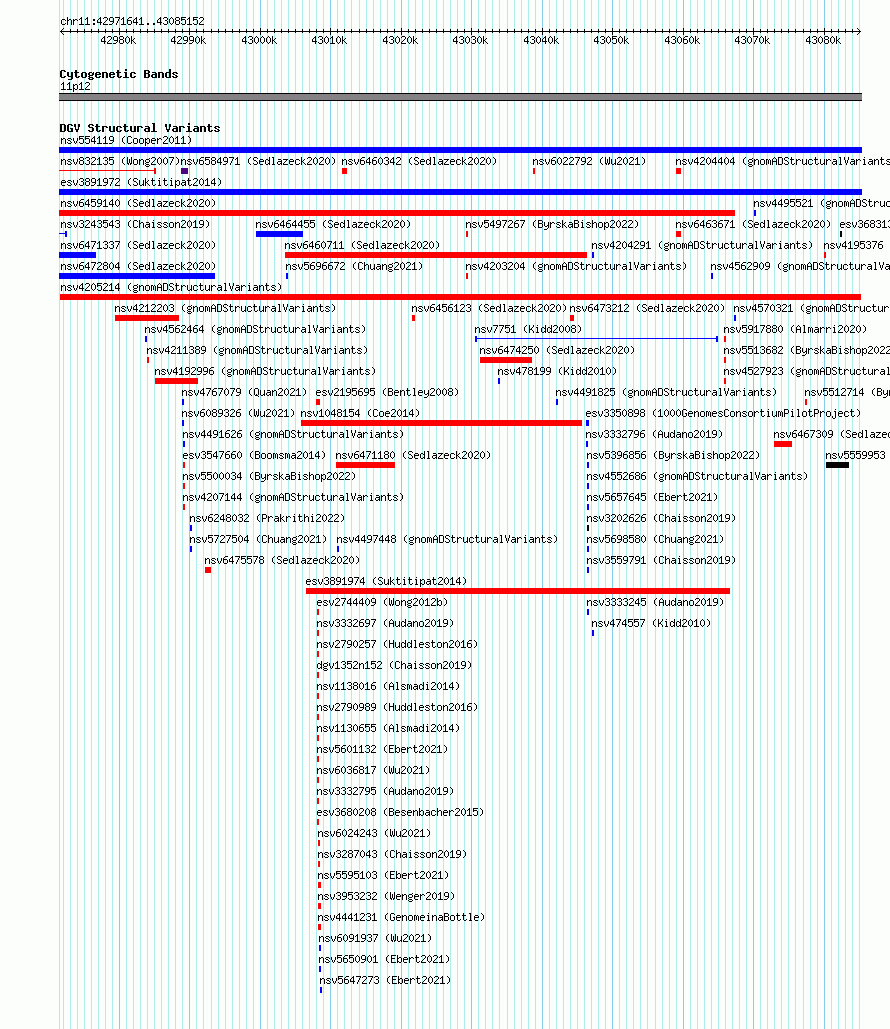Click the nsv5696672 (Chuang2021) label
Image resolution: width=890 pixels, height=1029 pixels.
[x=354, y=266]
